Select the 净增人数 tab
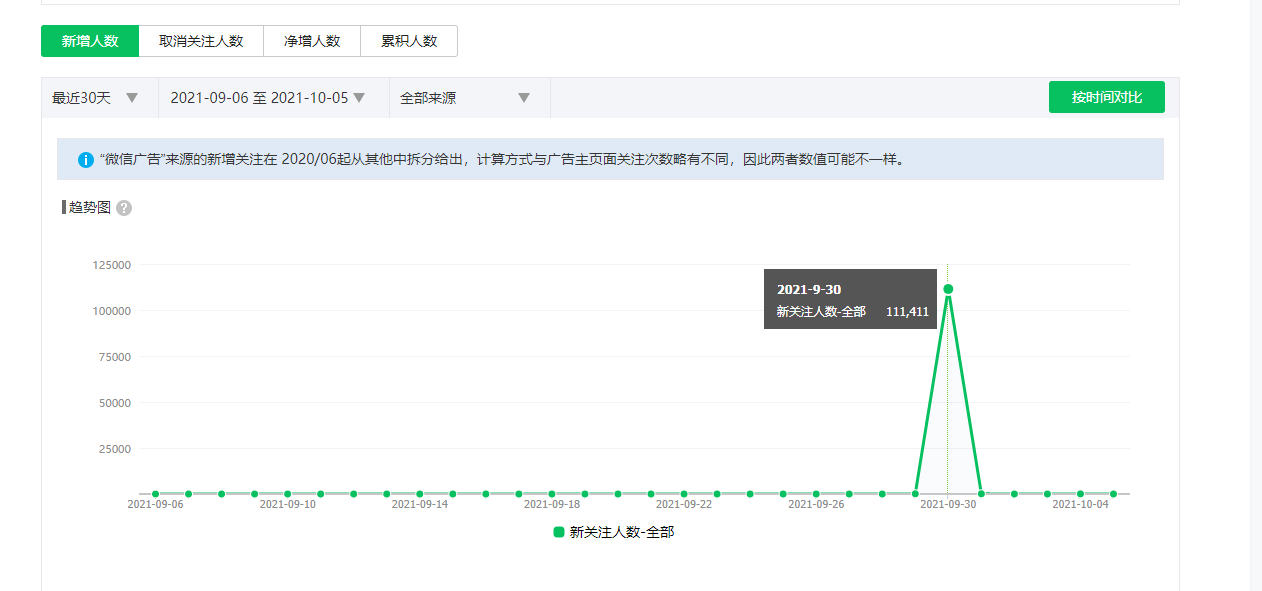 coord(312,41)
